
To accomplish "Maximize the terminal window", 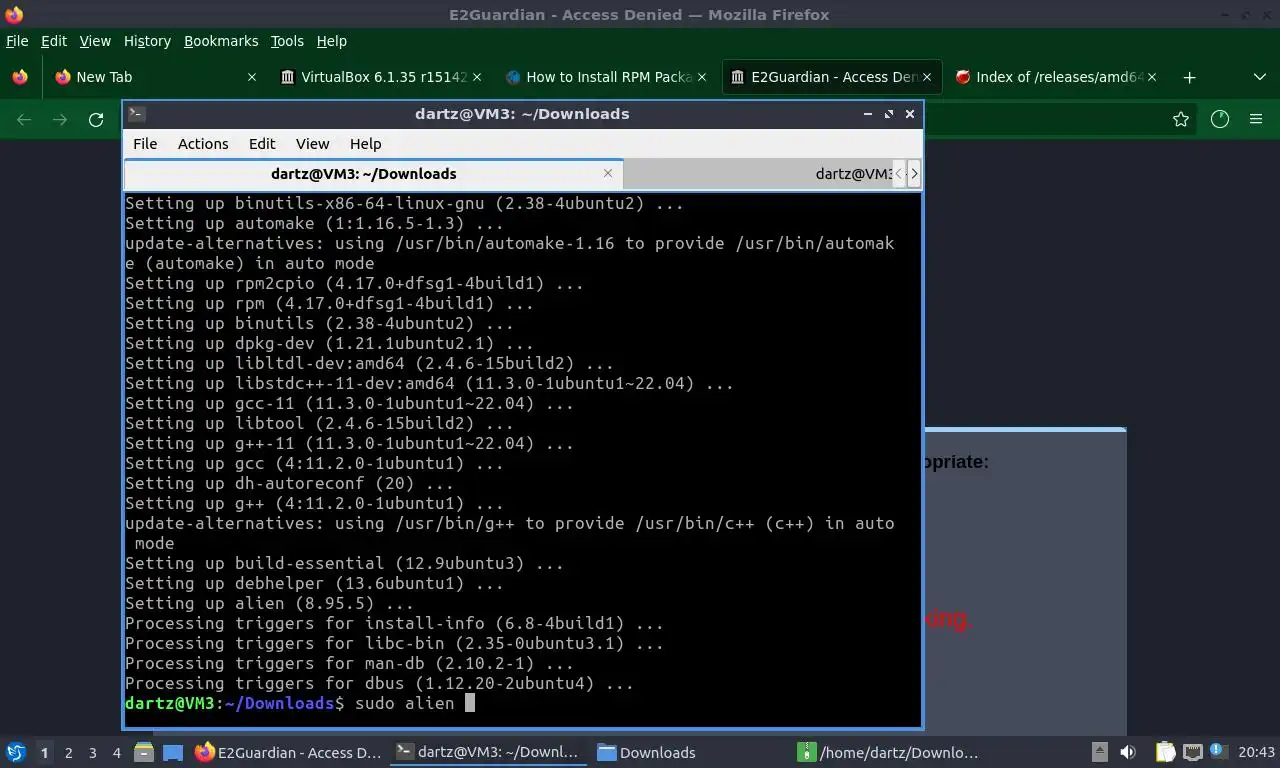I will coord(888,114).
